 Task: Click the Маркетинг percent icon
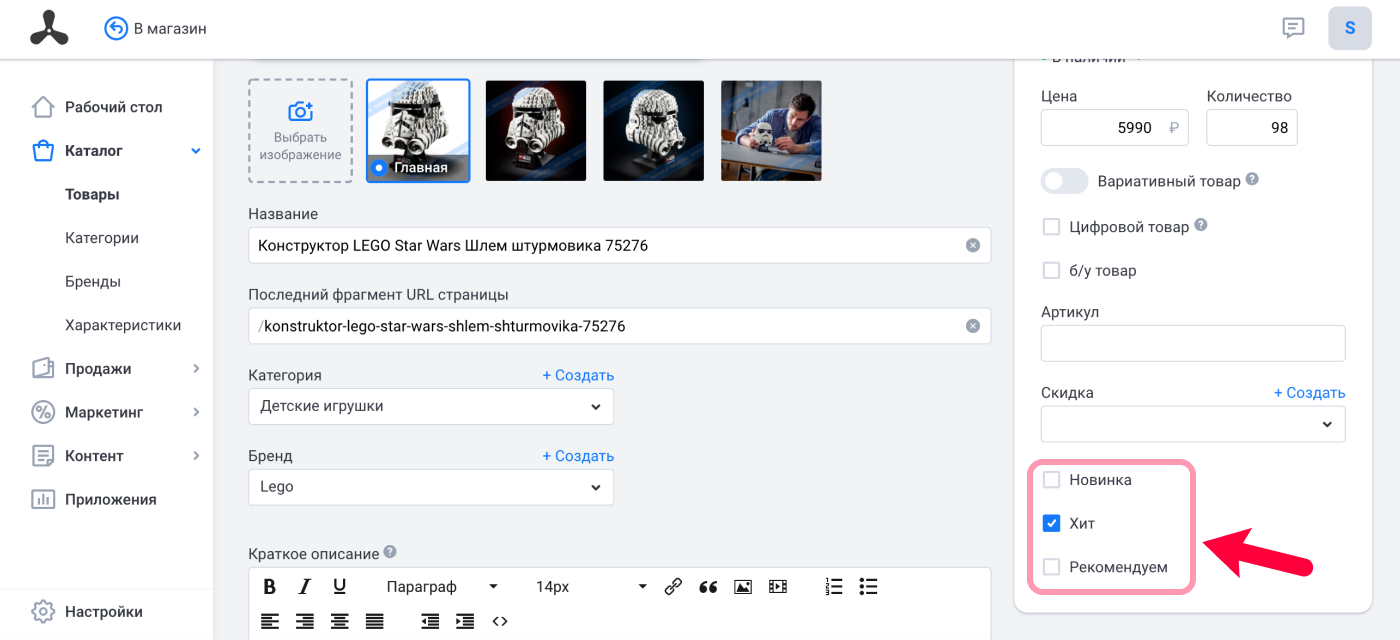tap(42, 412)
